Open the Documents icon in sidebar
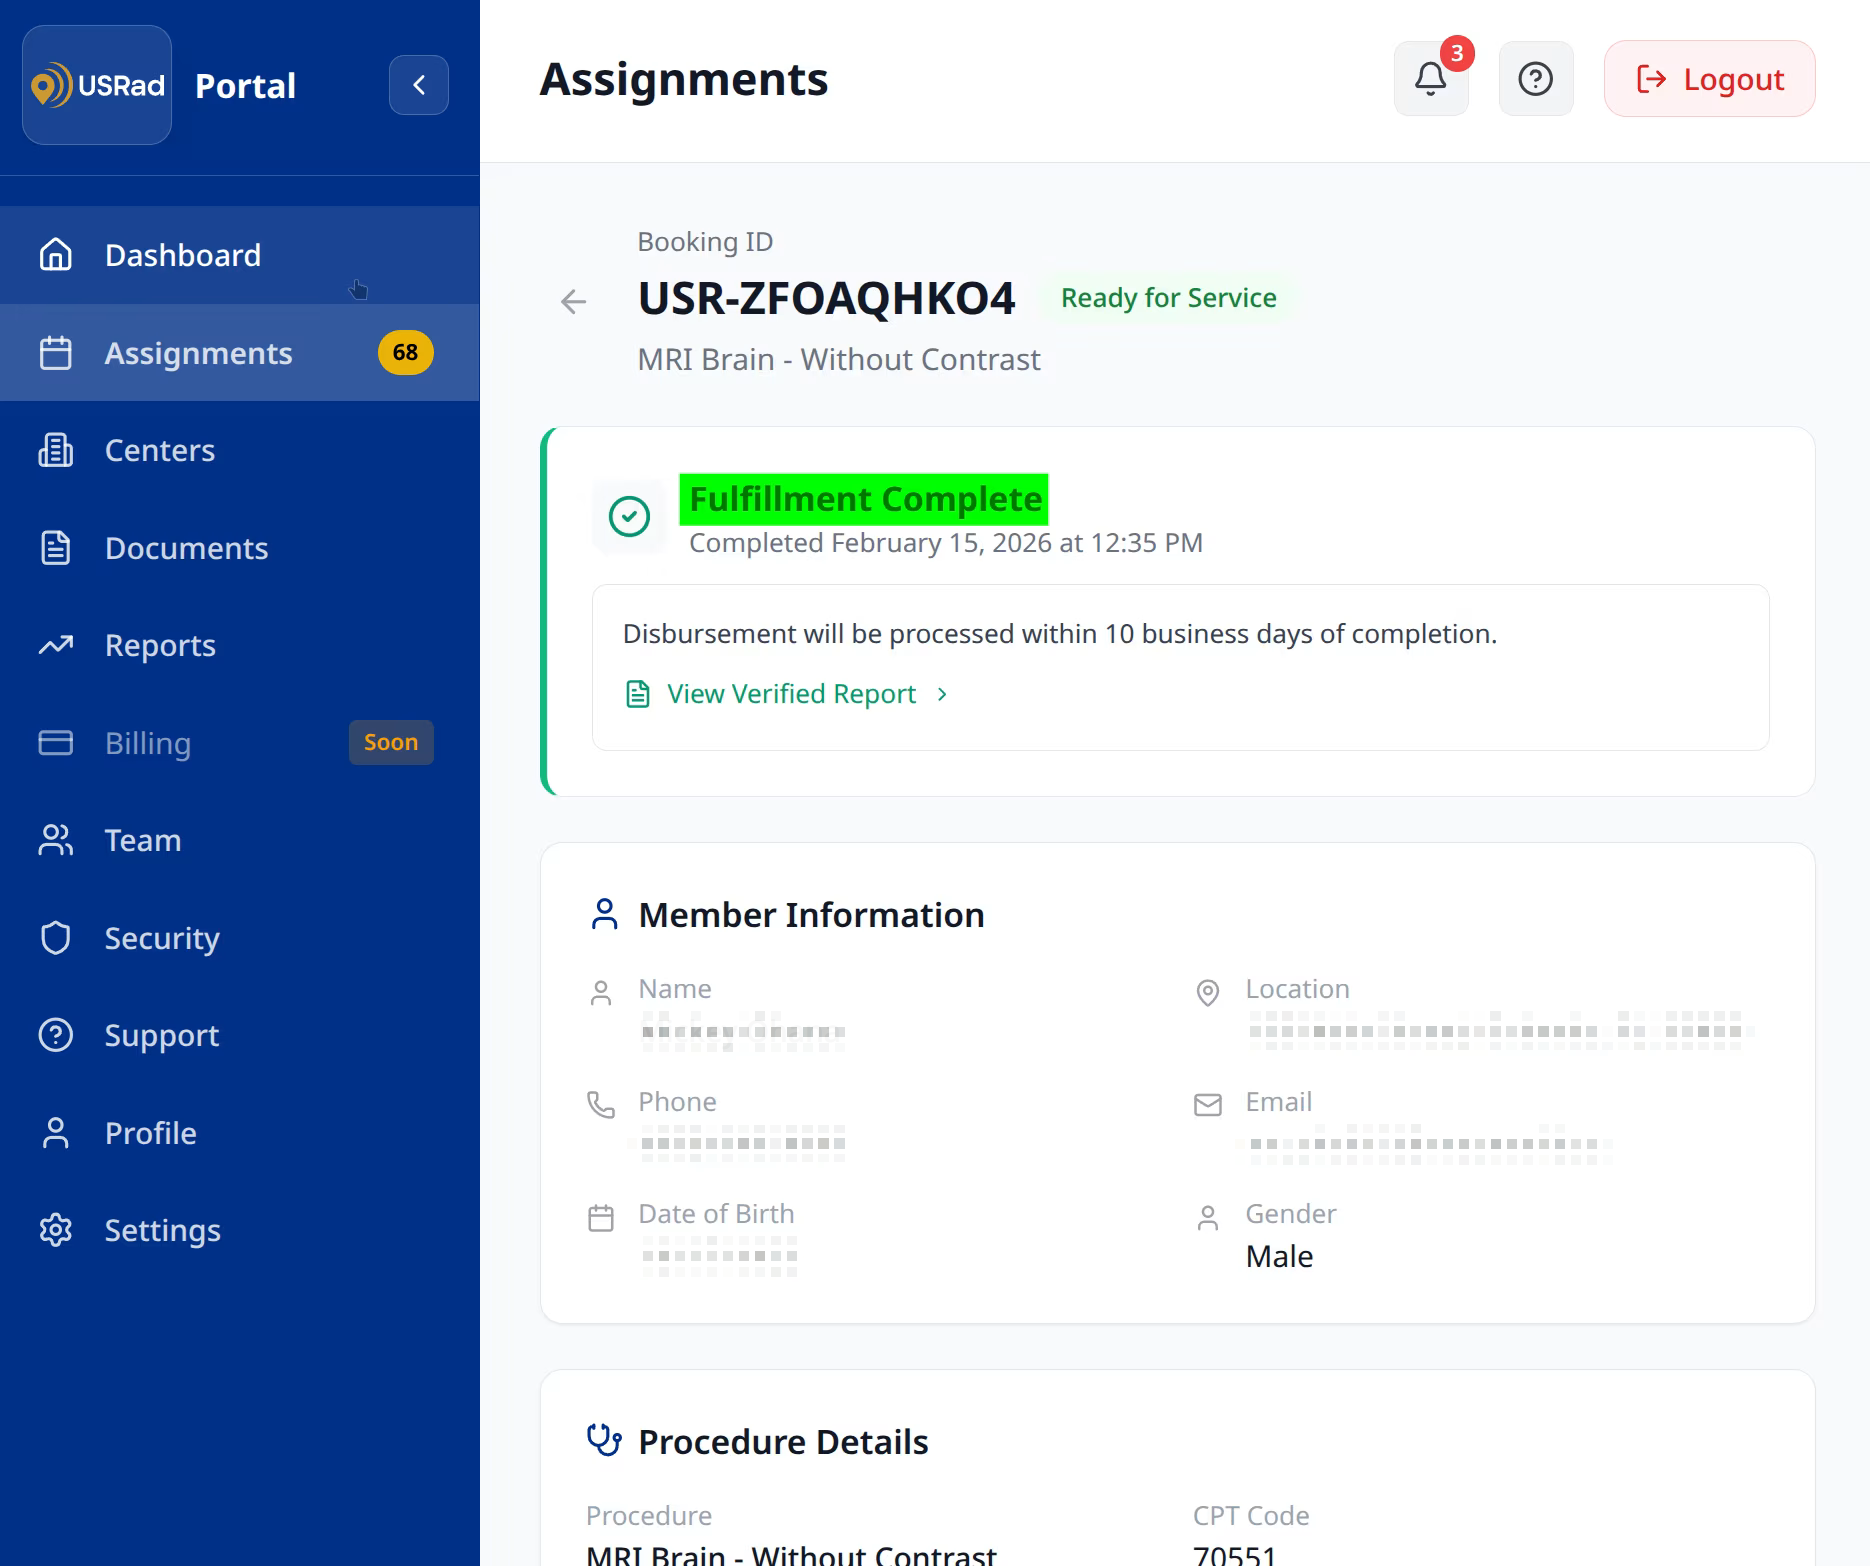Image resolution: width=1870 pixels, height=1566 pixels. coord(55,548)
